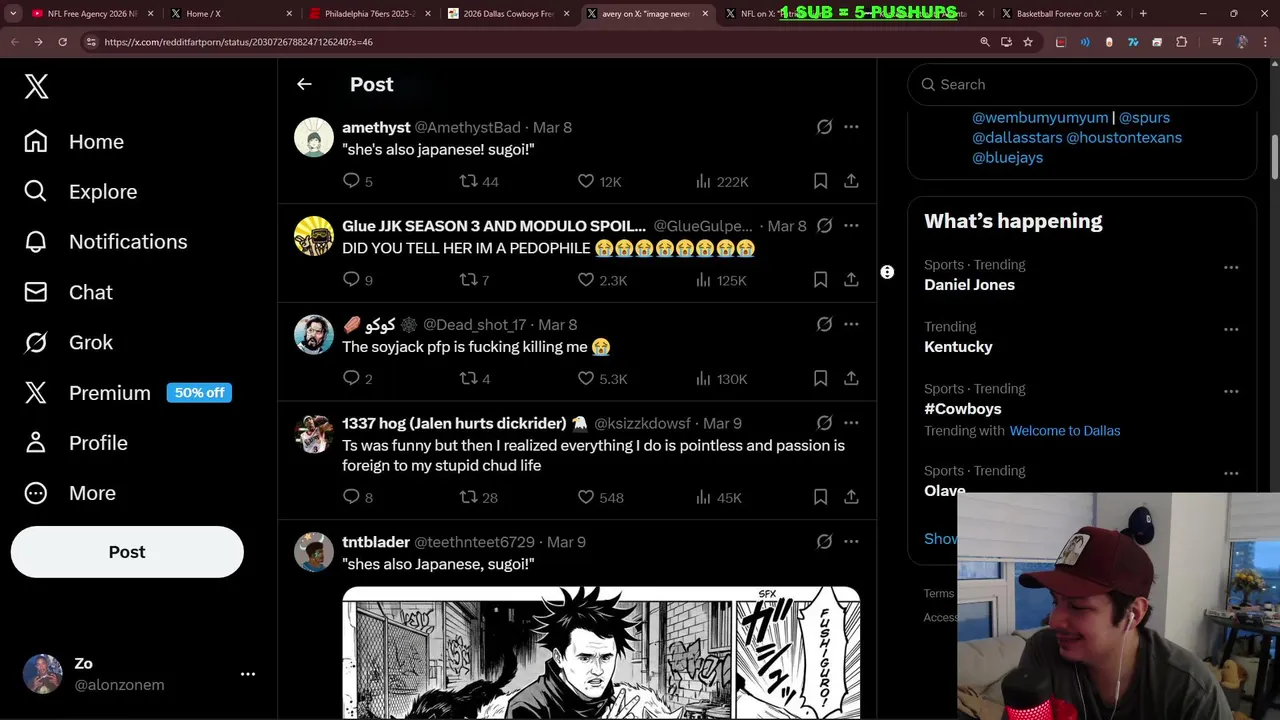Bookmark Glue JJK's post

coord(820,280)
